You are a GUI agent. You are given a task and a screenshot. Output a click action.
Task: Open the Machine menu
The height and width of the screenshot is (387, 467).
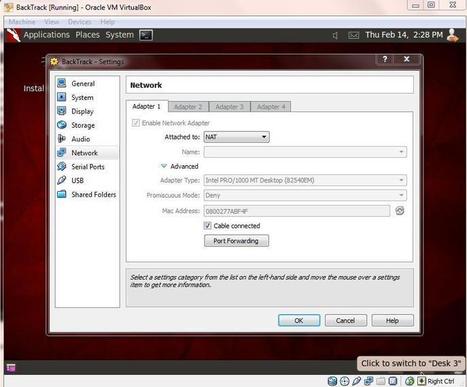pyautogui.click(x=22, y=22)
